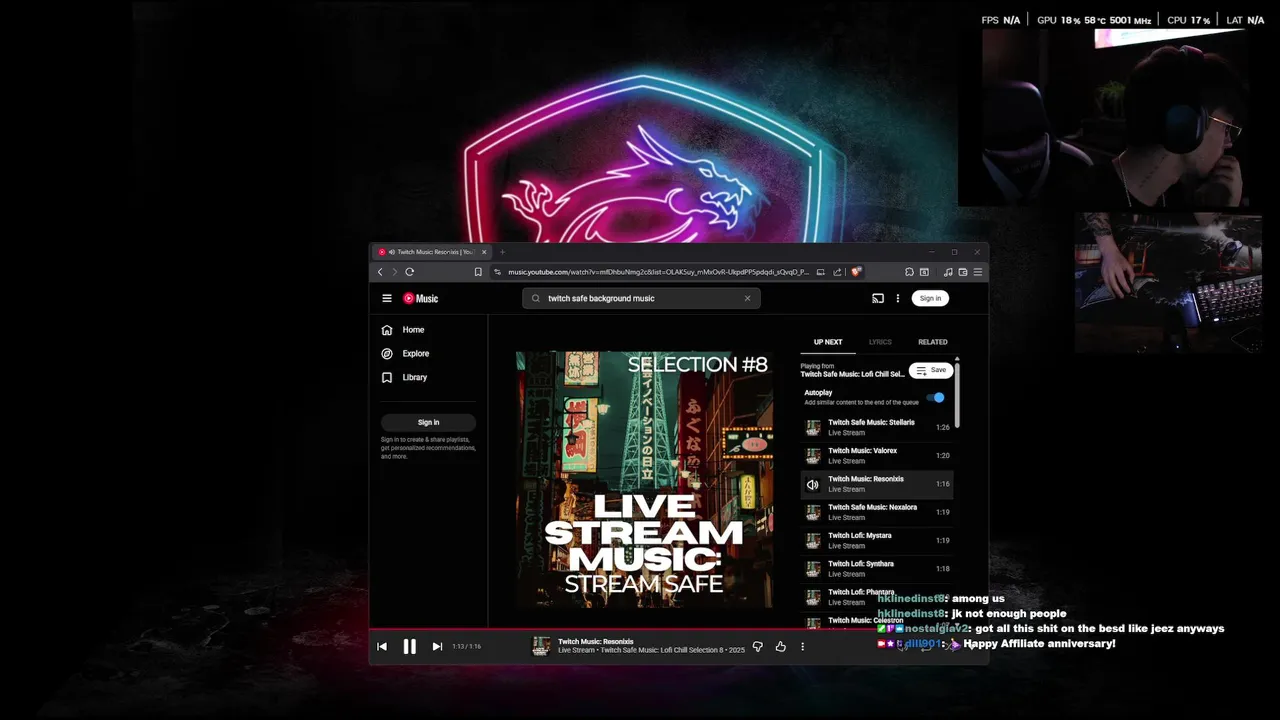The width and height of the screenshot is (1280, 720).
Task: Play Twitch Safe Music: Nexalora from queue
Action: pos(878,512)
